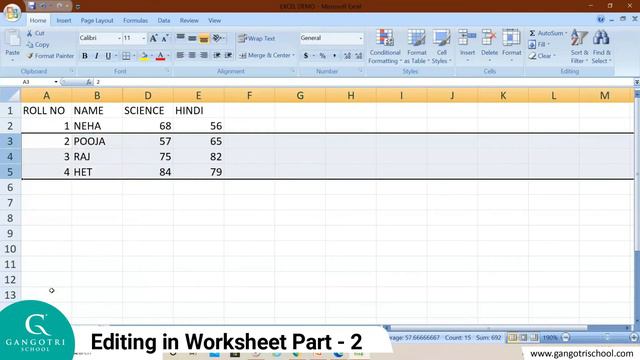
Task: Open the Name Box dropdown arrow
Action: (56, 82)
